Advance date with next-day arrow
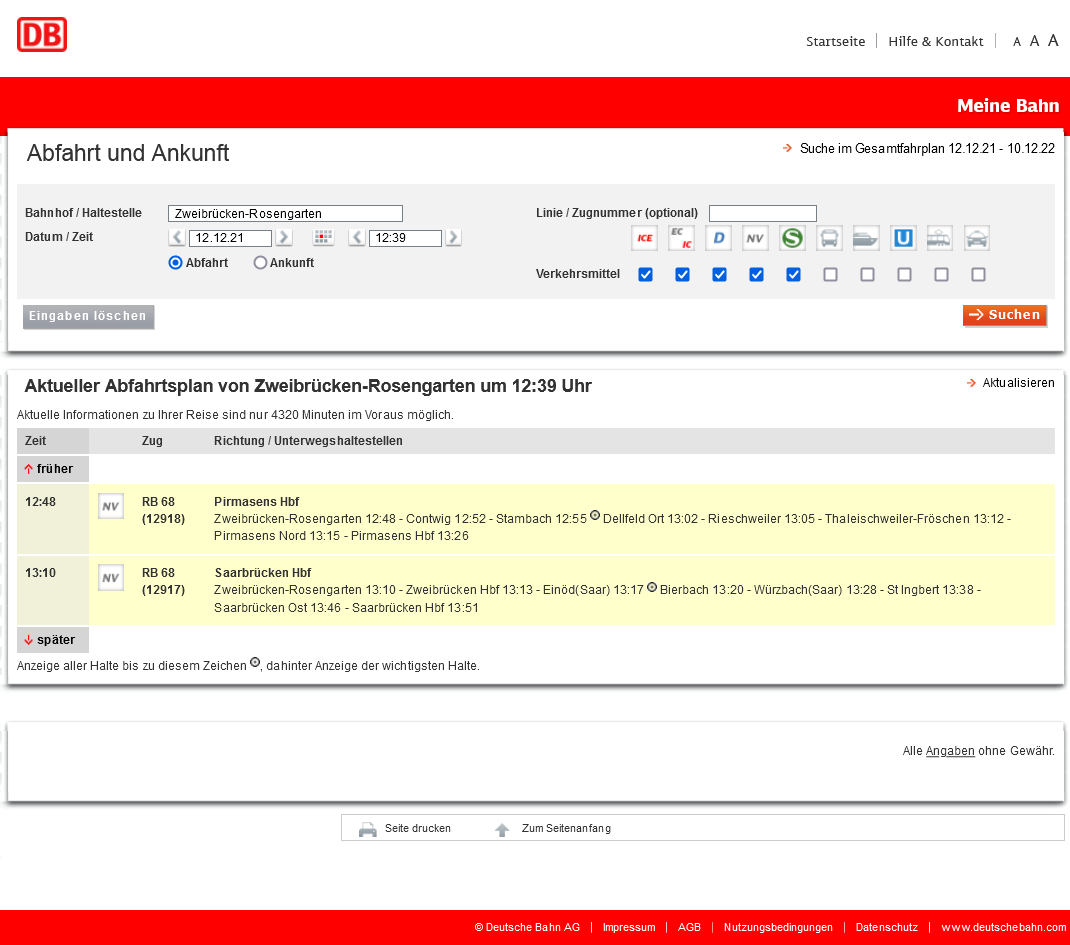1070x945 pixels. pos(284,237)
